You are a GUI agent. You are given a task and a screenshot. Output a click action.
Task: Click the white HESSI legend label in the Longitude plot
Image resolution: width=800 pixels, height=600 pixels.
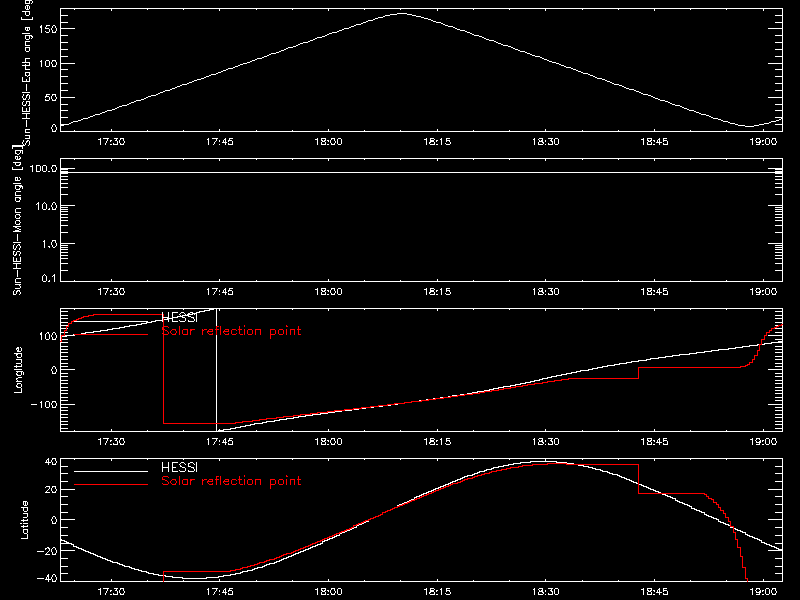point(179,318)
